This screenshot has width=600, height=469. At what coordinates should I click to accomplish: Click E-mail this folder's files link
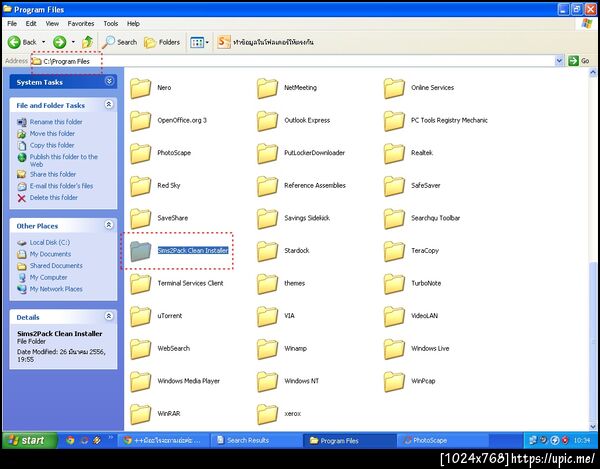(61, 186)
